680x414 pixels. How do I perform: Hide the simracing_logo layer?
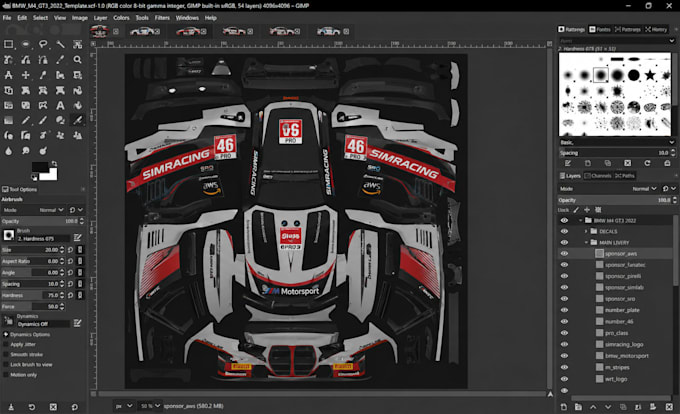pyautogui.click(x=564, y=344)
